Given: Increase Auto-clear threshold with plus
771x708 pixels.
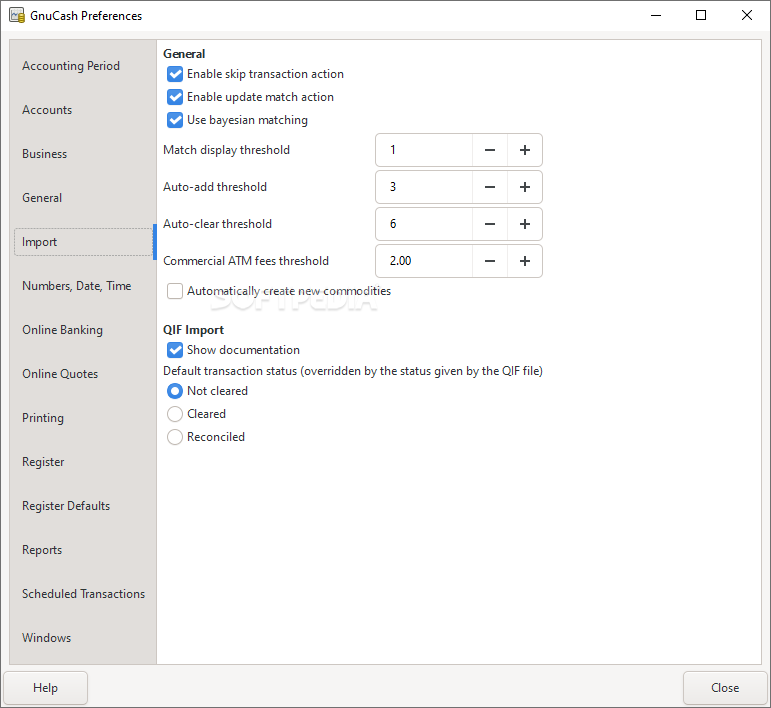Looking at the screenshot, I should tap(525, 224).
